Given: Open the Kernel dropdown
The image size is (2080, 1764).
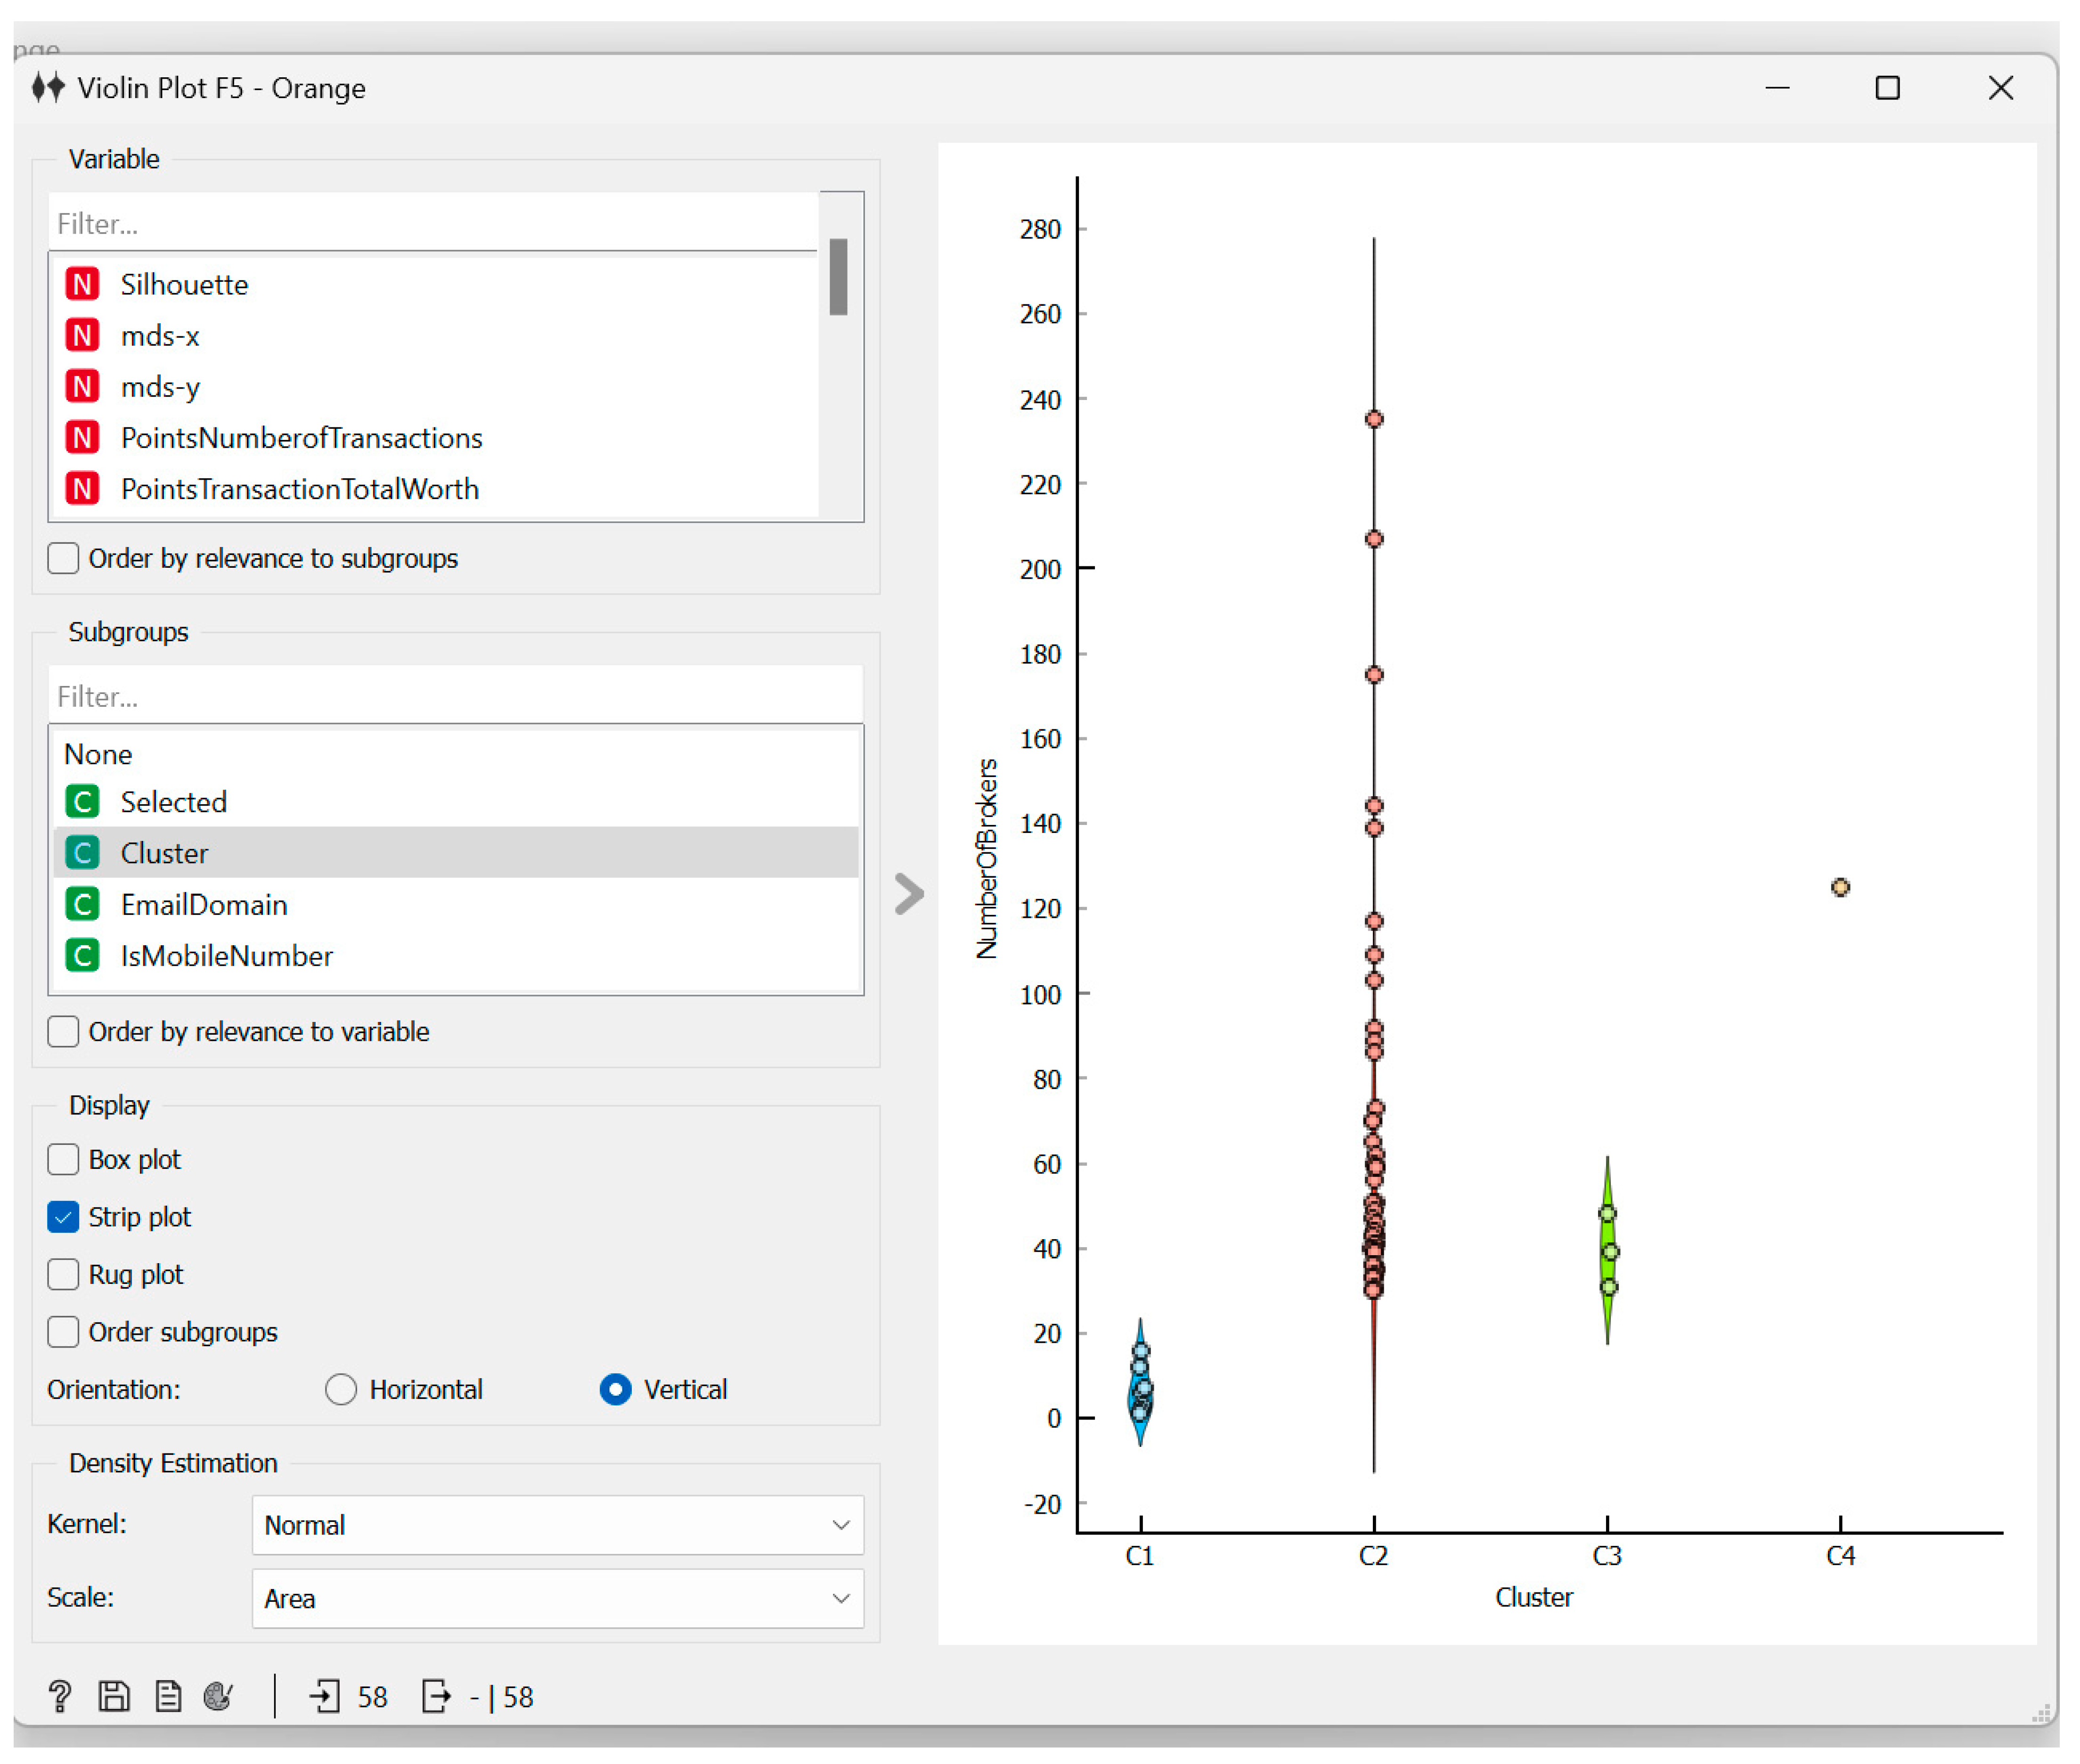Looking at the screenshot, I should [x=557, y=1525].
